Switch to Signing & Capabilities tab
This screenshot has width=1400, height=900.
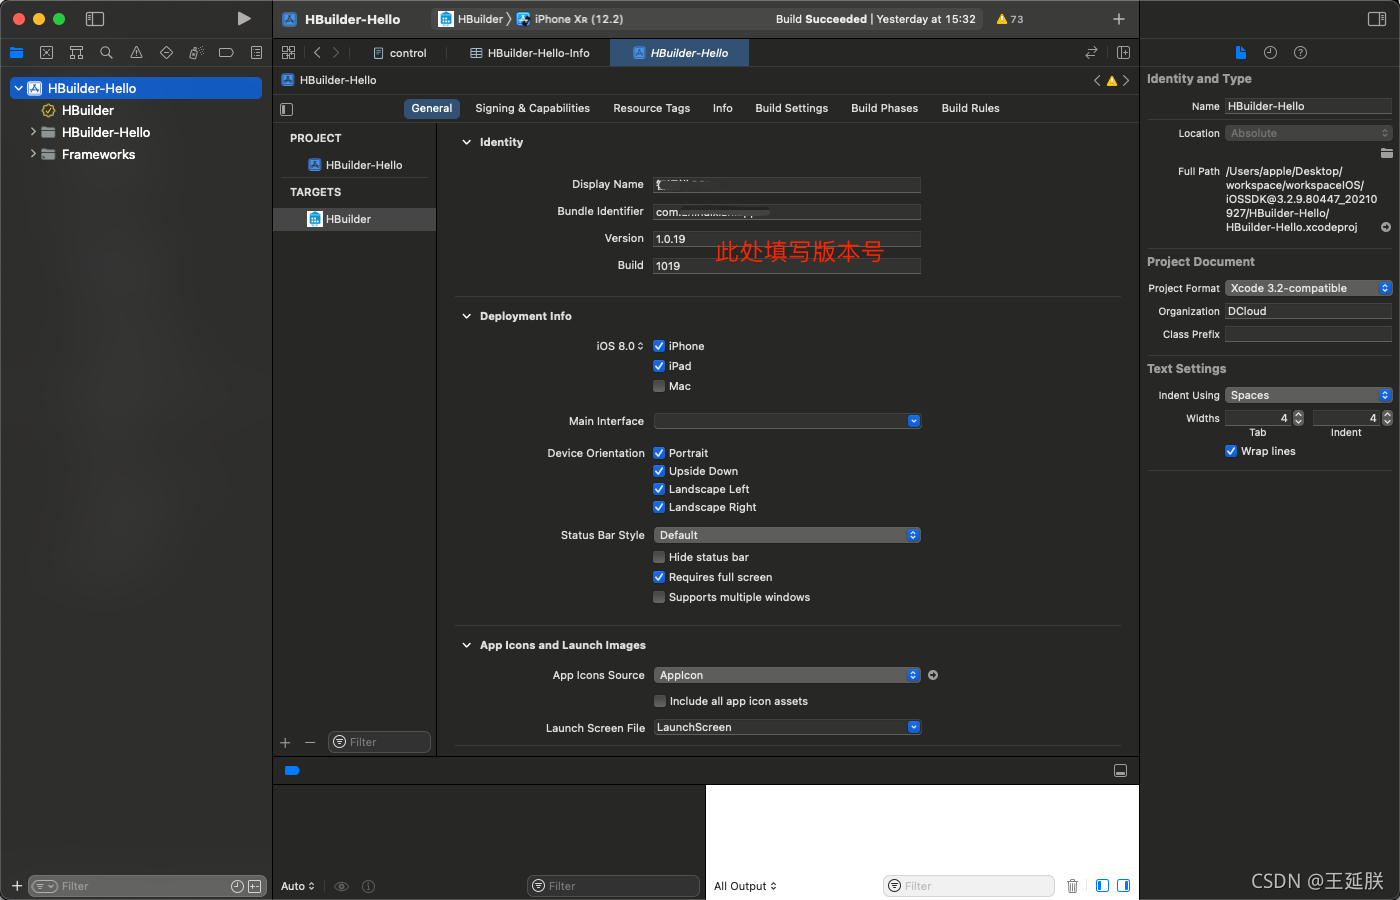point(532,108)
